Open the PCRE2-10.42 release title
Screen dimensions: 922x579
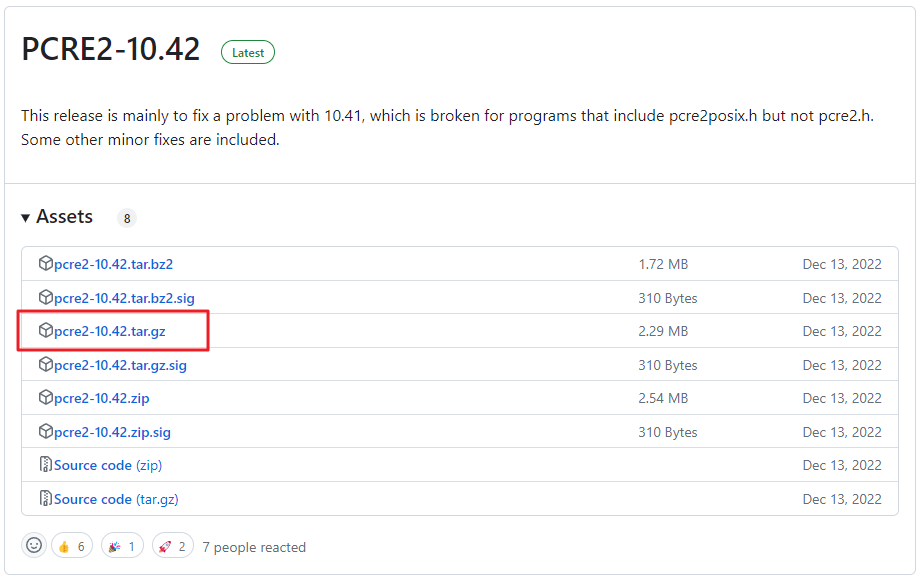click(111, 49)
